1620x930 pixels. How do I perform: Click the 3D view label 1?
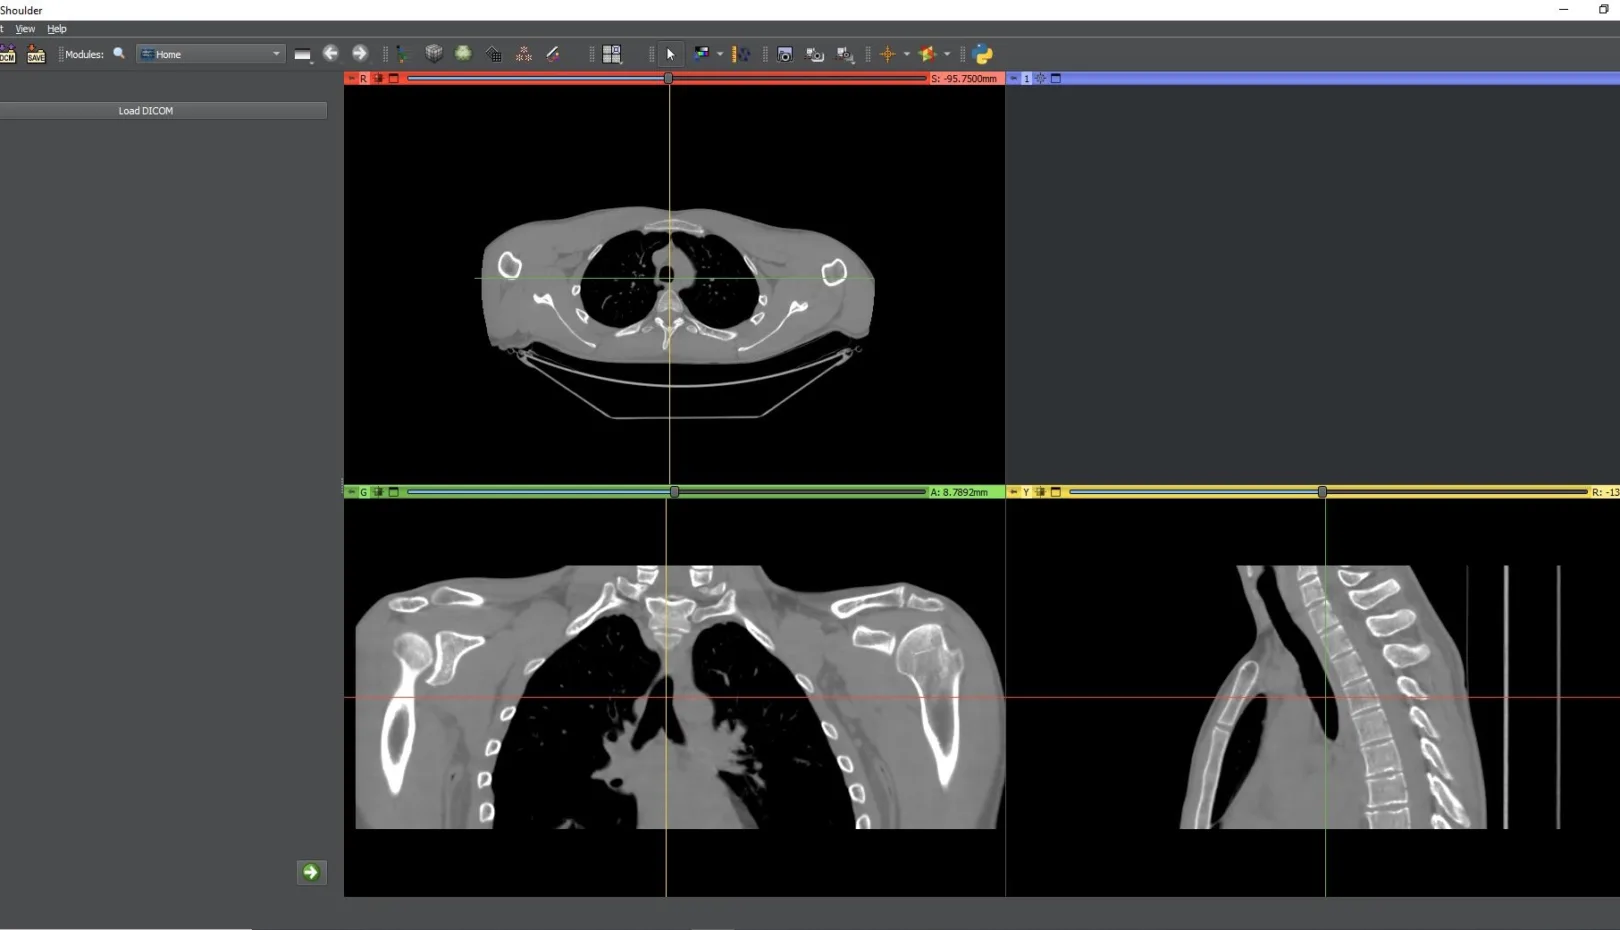[x=1026, y=78]
